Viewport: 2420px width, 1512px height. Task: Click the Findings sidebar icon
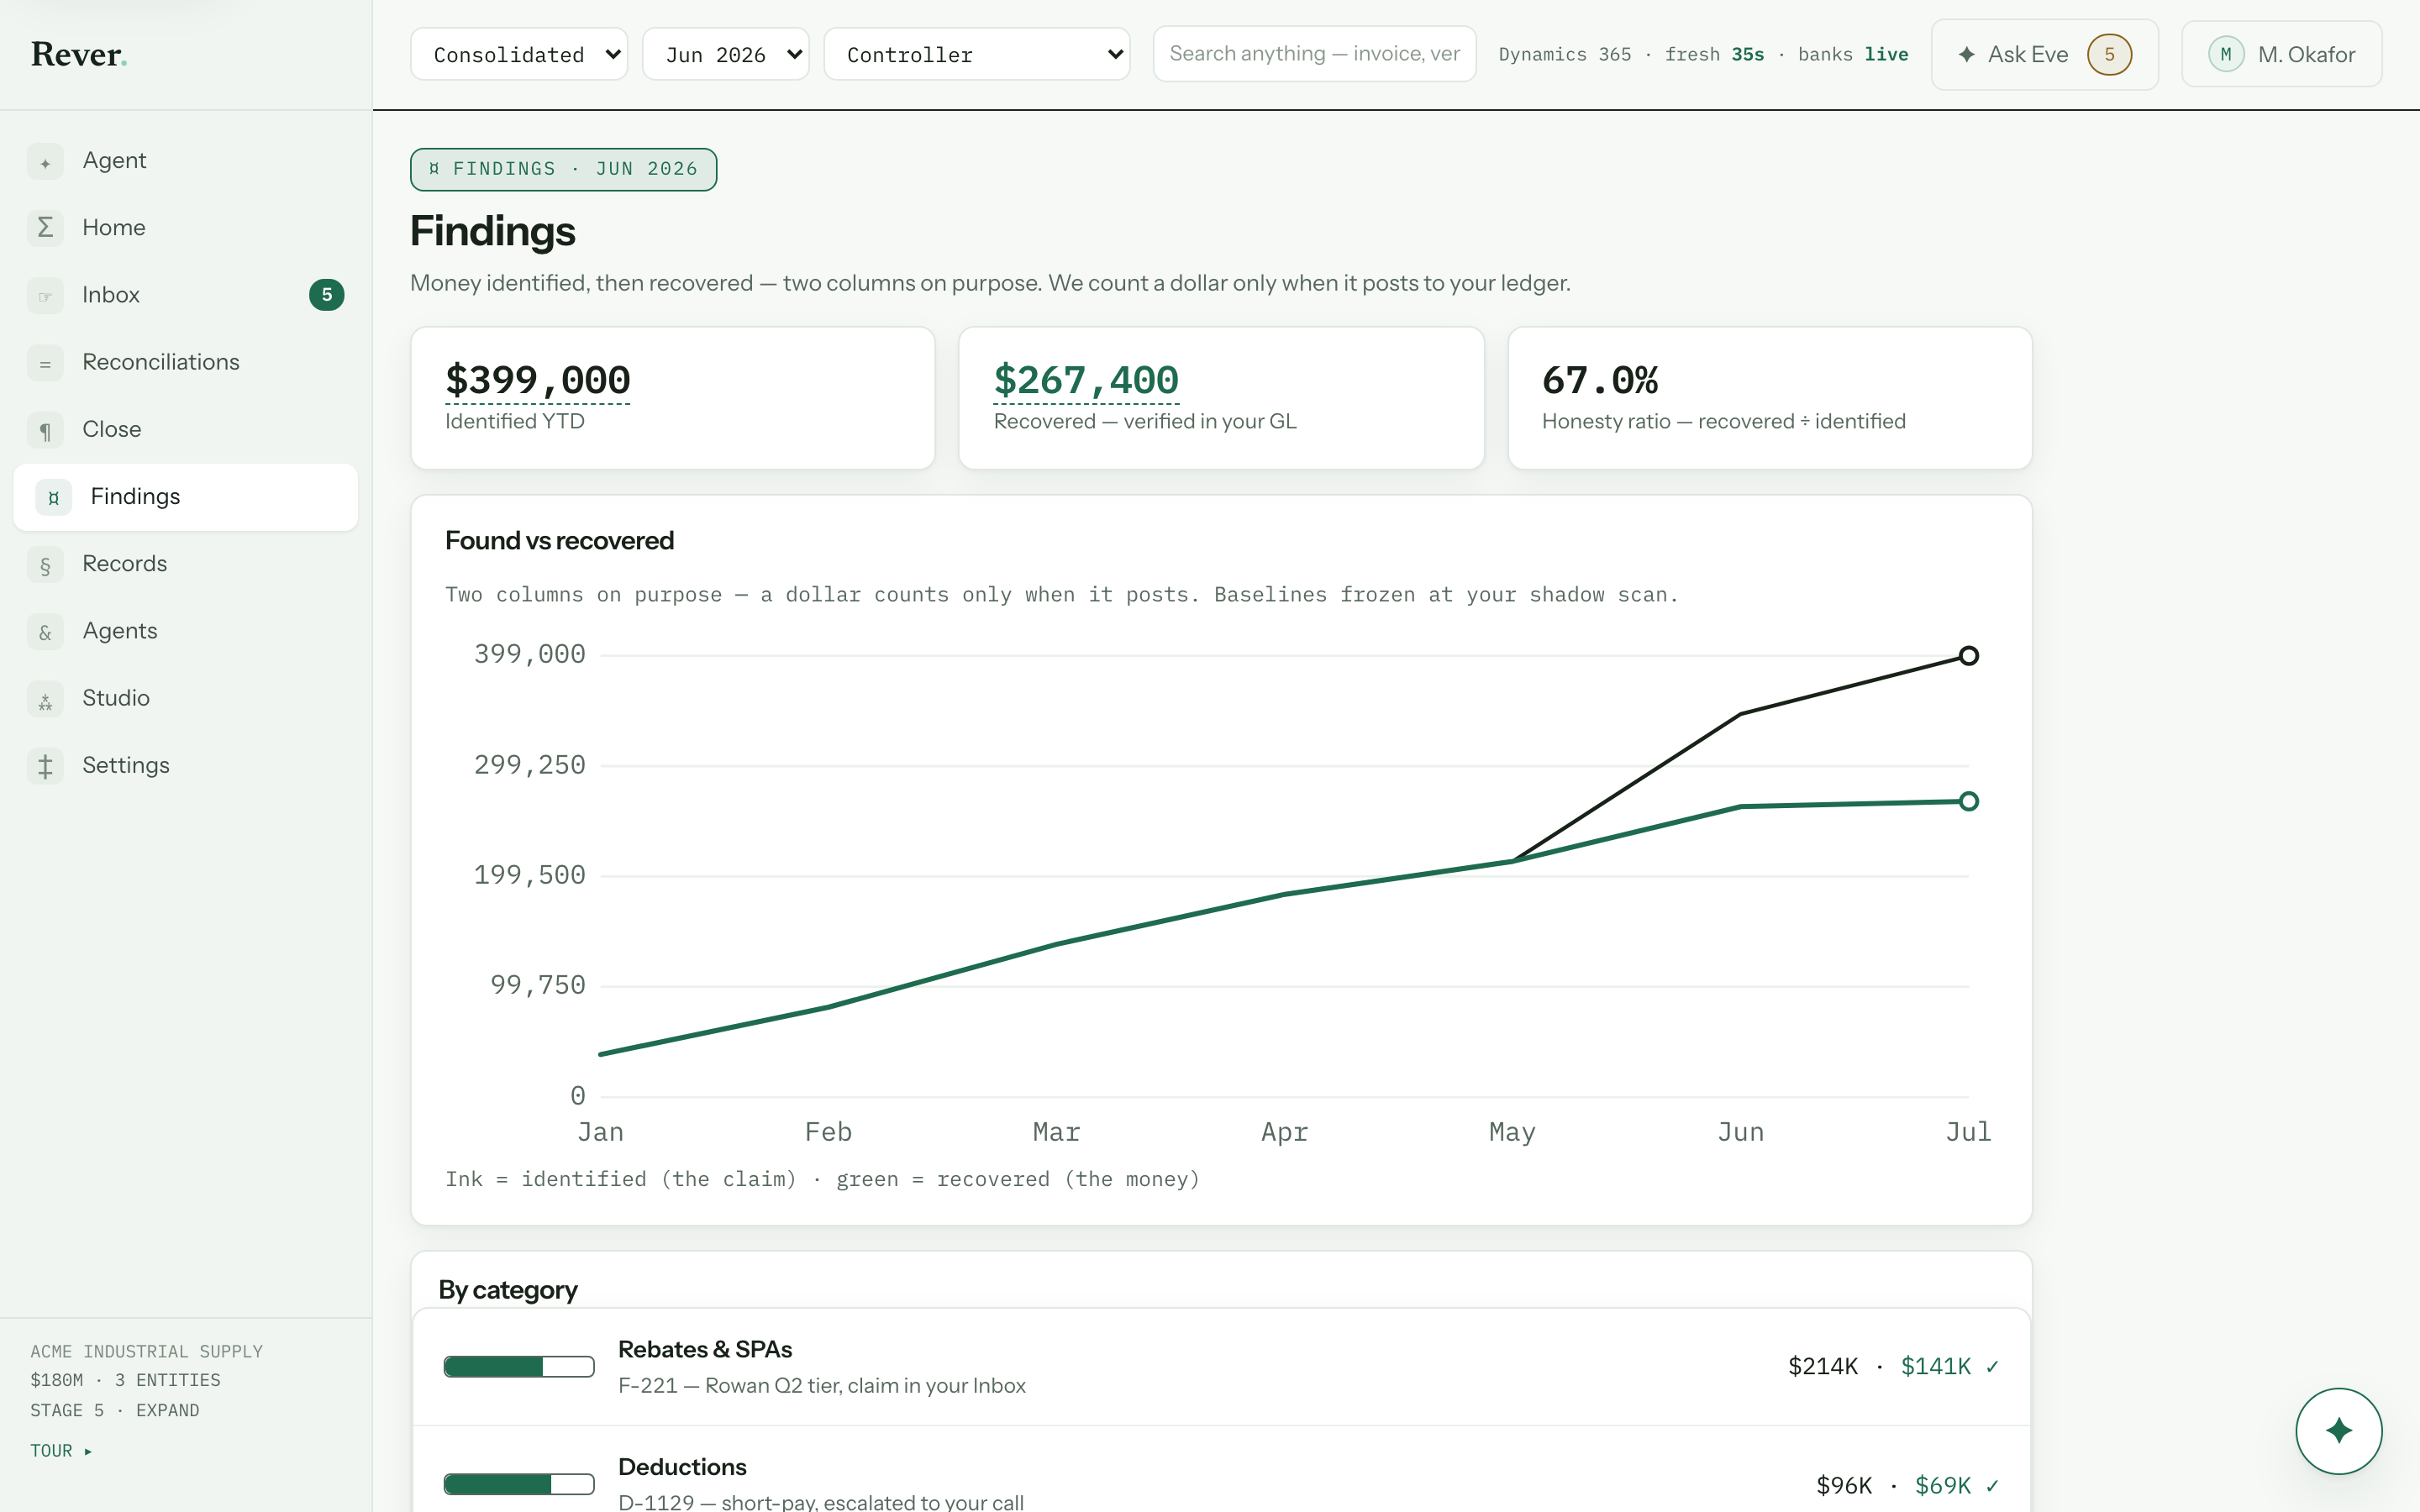click(53, 497)
